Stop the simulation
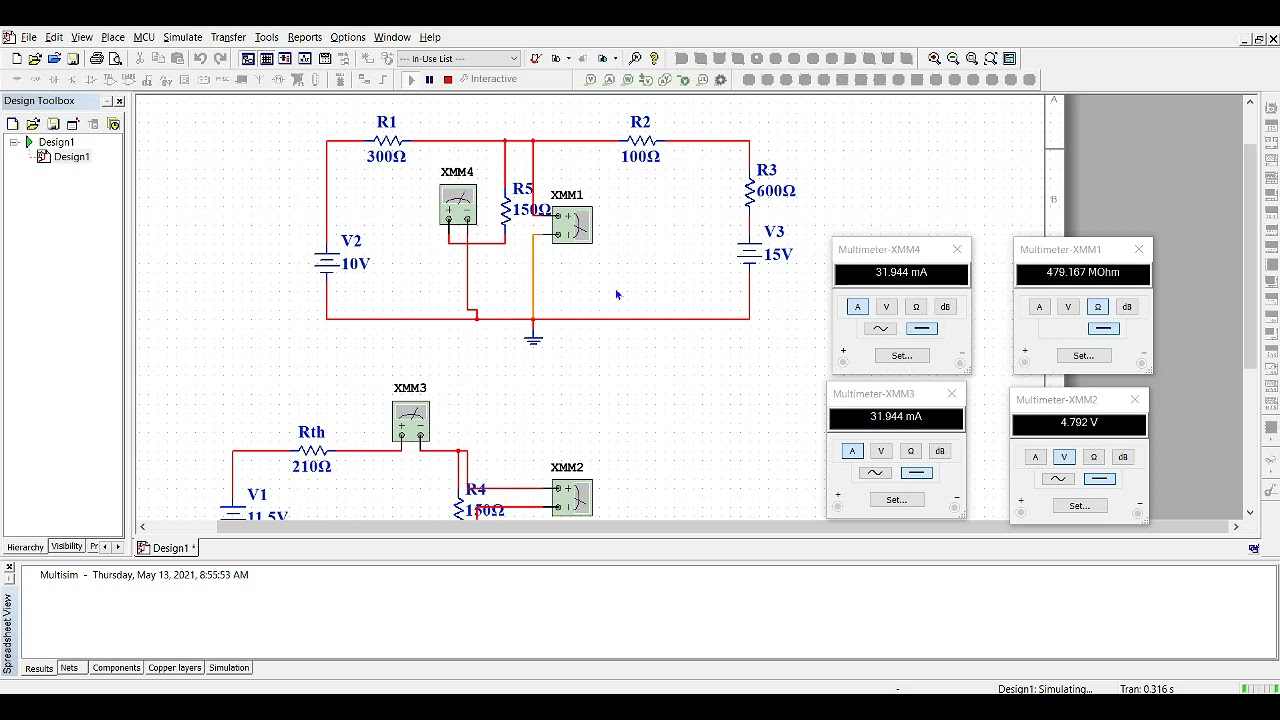The image size is (1280, 720). coord(448,80)
